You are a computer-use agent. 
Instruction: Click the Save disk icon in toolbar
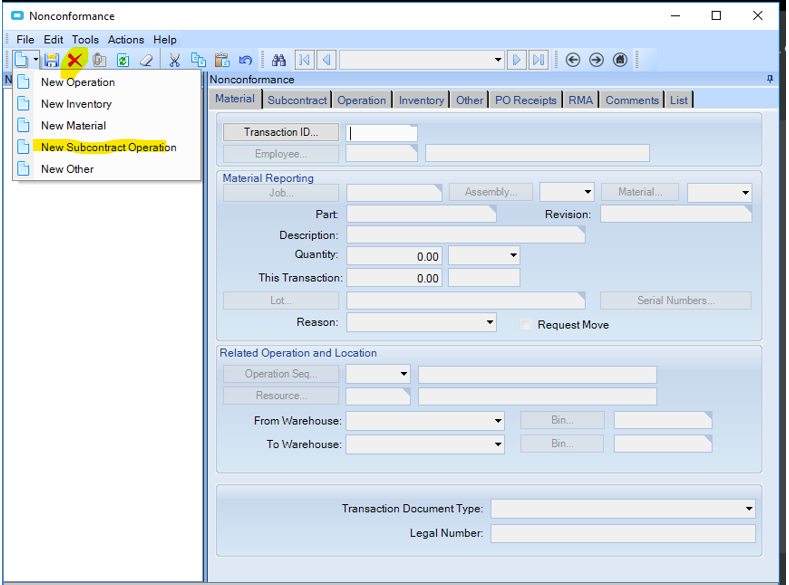coord(51,60)
